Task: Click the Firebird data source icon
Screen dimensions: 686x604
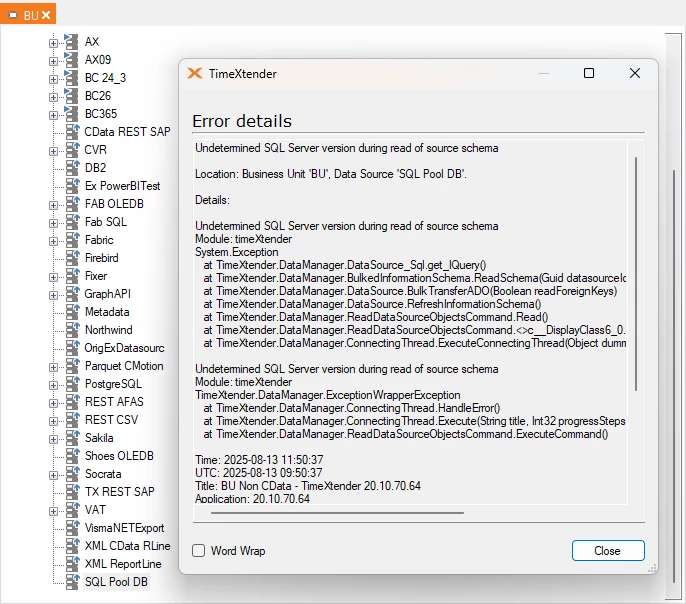Action: (73, 258)
